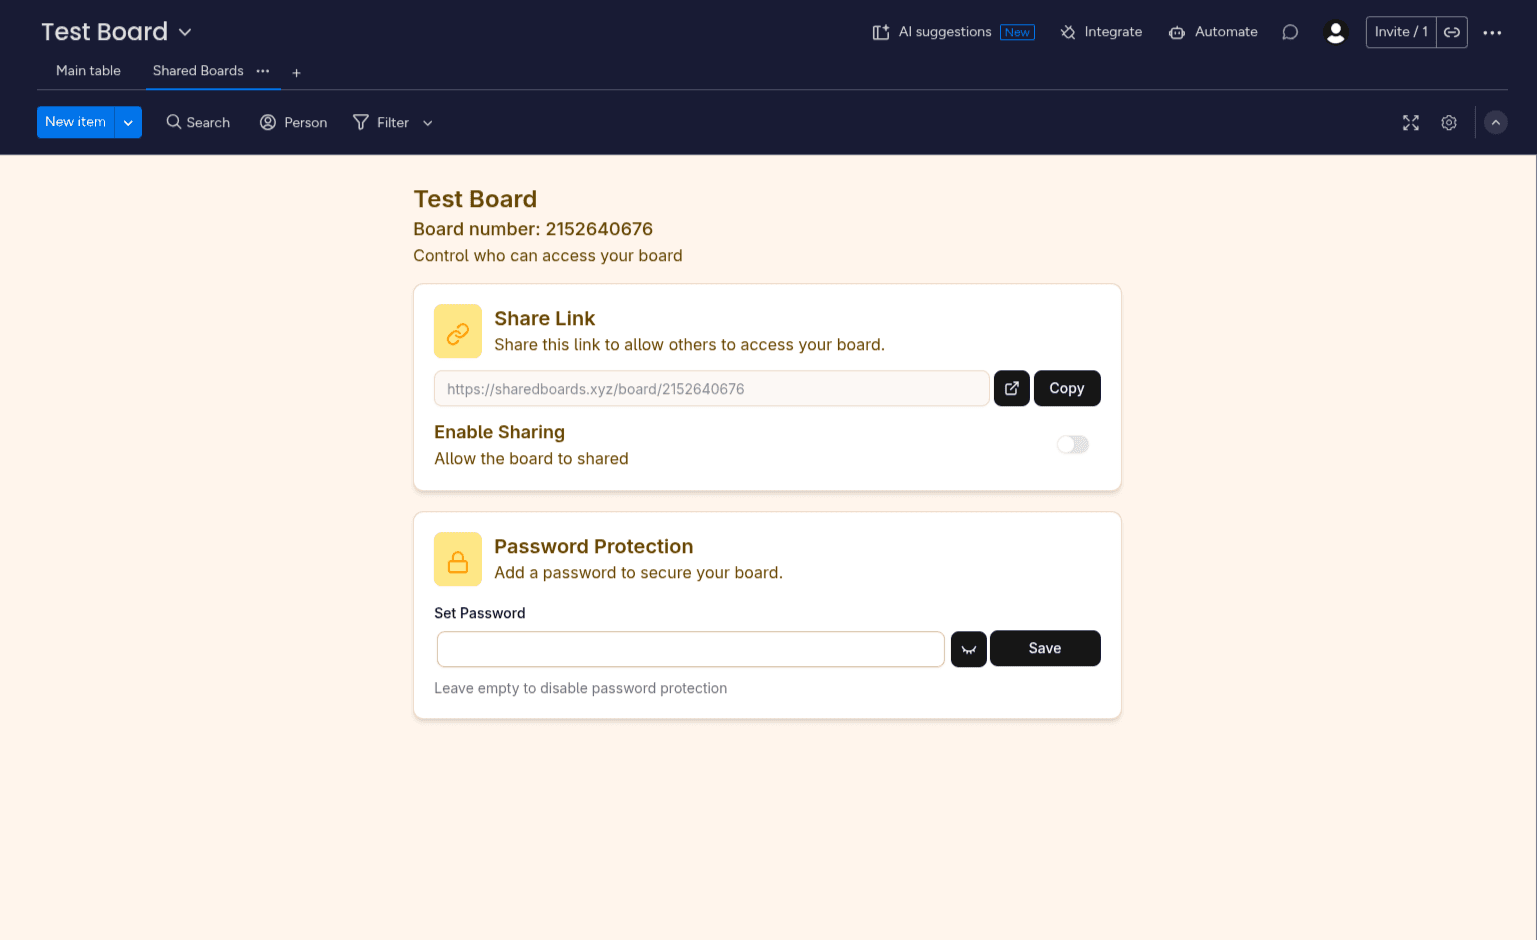Select the Shared Boards tab

198,71
